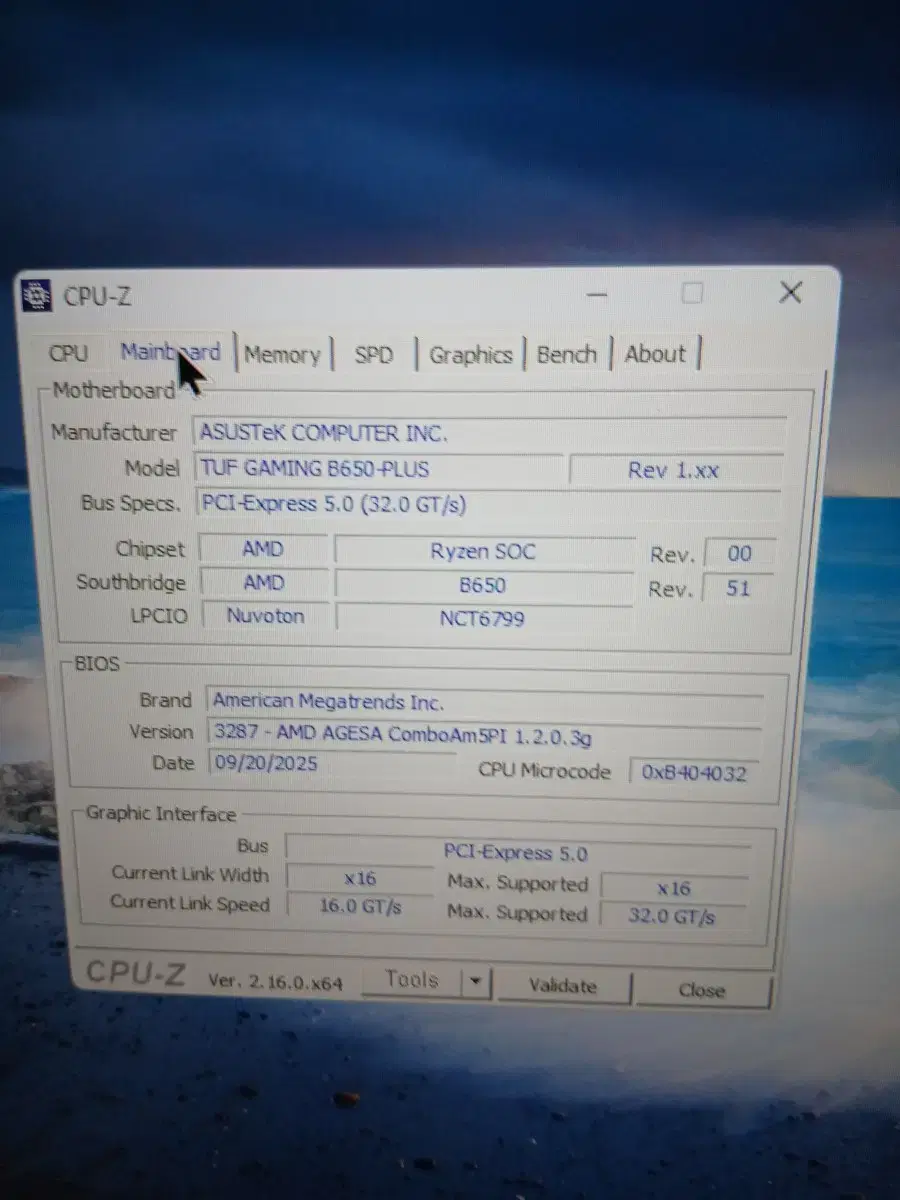Screen dimensions: 900x1200
Task: Click the BIOS Date field 09/20/2025
Action: click(330, 763)
